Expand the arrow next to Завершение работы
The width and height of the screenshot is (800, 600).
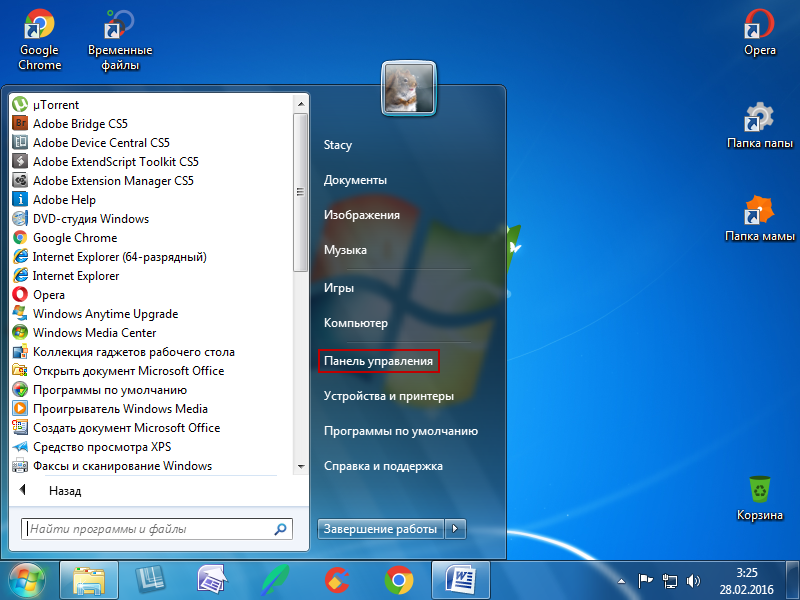tap(455, 529)
